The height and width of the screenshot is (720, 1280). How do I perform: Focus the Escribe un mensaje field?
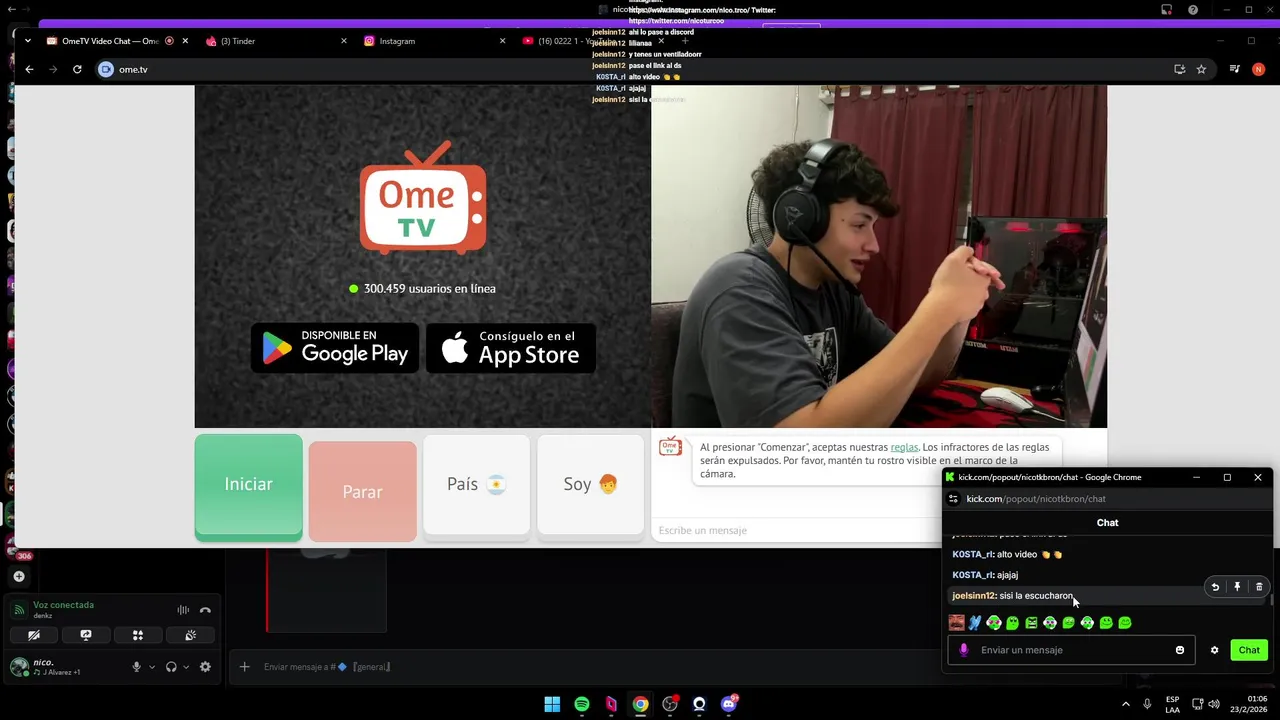pyautogui.click(x=795, y=530)
